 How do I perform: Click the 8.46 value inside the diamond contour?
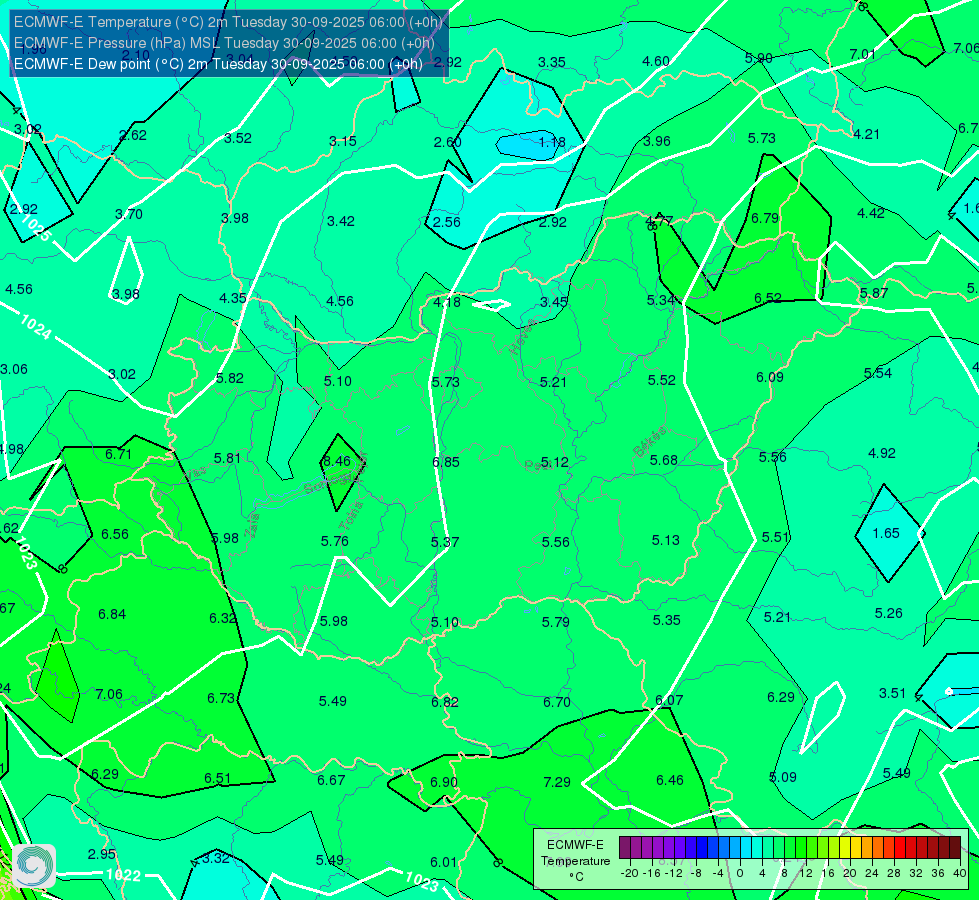pyautogui.click(x=337, y=462)
